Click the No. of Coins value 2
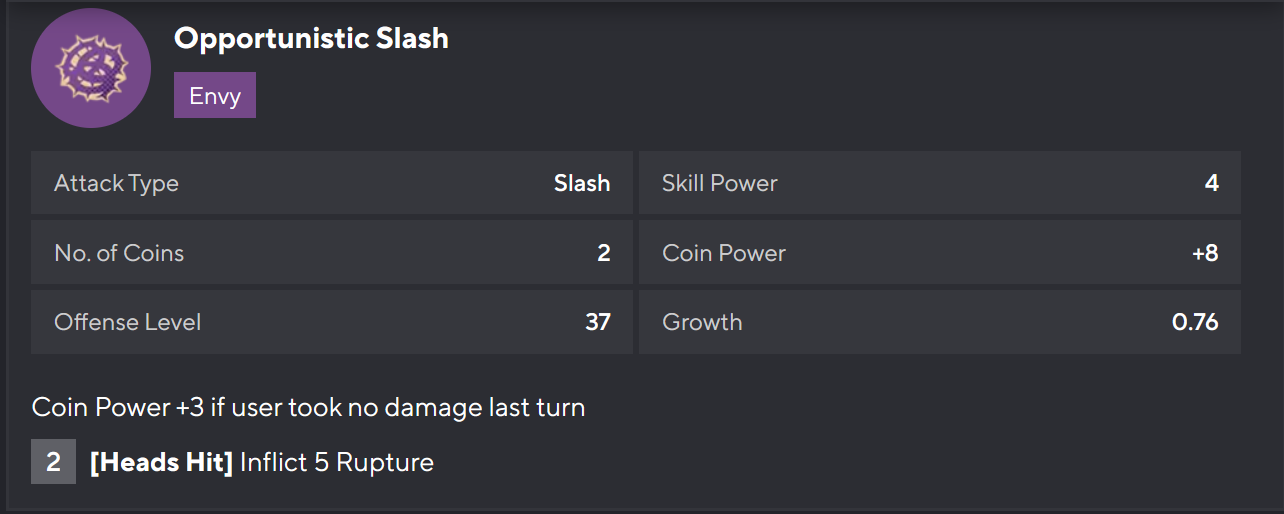1284x514 pixels. (x=603, y=253)
